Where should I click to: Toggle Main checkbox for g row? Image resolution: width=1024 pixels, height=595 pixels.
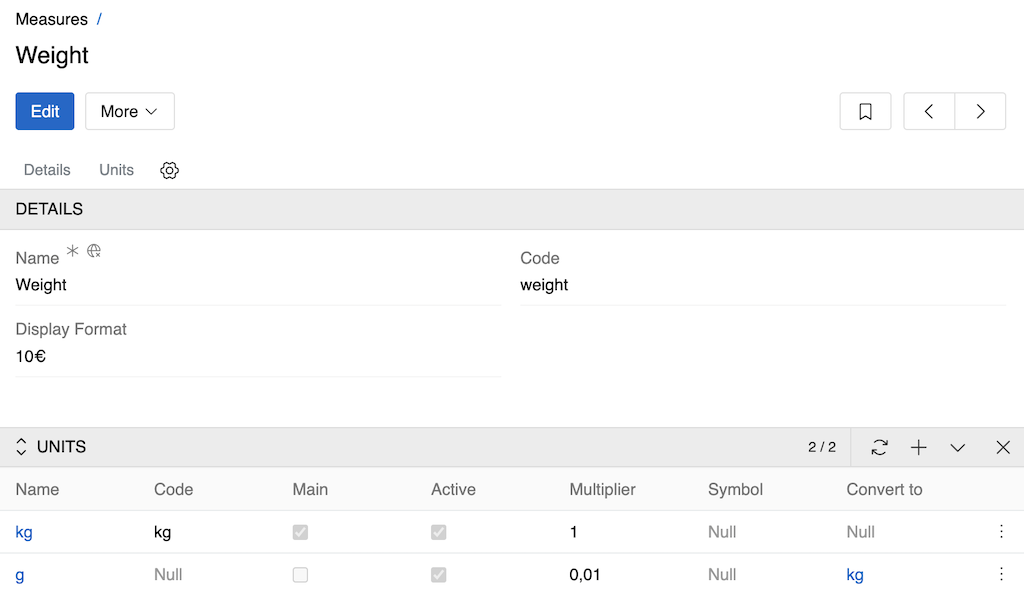point(300,575)
